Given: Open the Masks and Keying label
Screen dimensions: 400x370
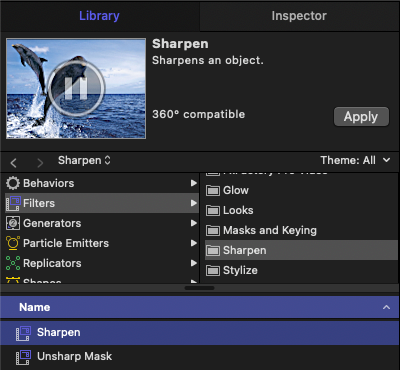Looking at the screenshot, I should [x=270, y=230].
